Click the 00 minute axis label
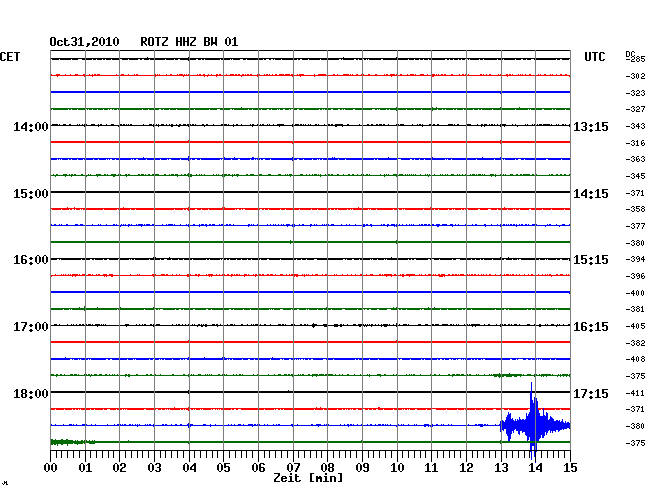Screen dimensions: 650x494 pyautogui.click(x=51, y=468)
